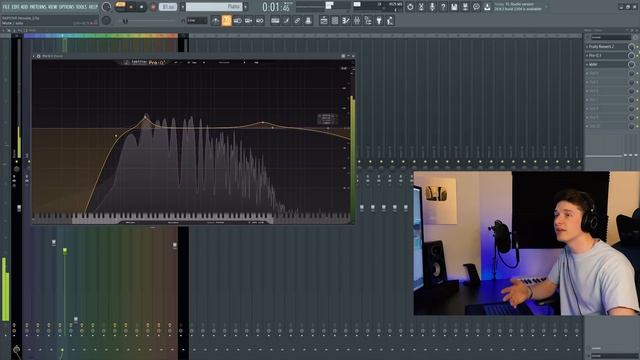Click the one-click recording microphone icon
The height and width of the screenshot is (360, 640).
[x=432, y=7]
